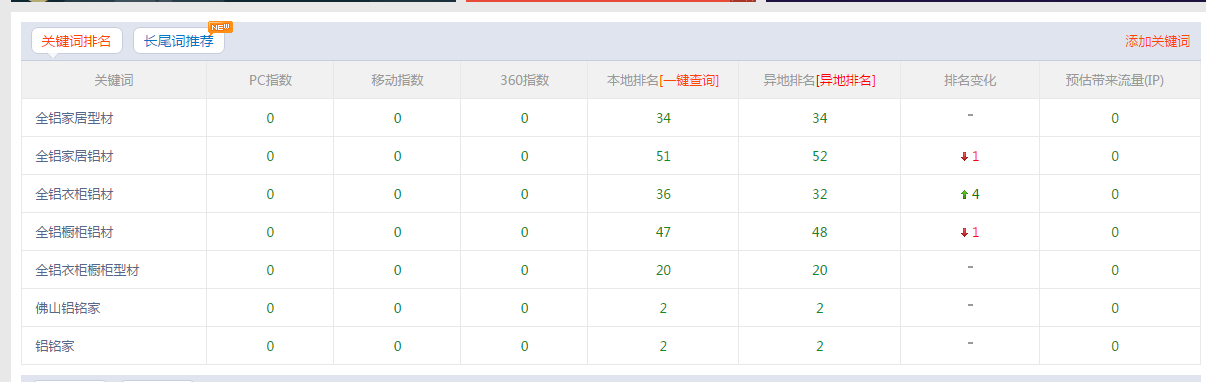Click the red down arrow for 全铝家居铝材
The width and height of the screenshot is (1206, 382).
tap(964, 157)
